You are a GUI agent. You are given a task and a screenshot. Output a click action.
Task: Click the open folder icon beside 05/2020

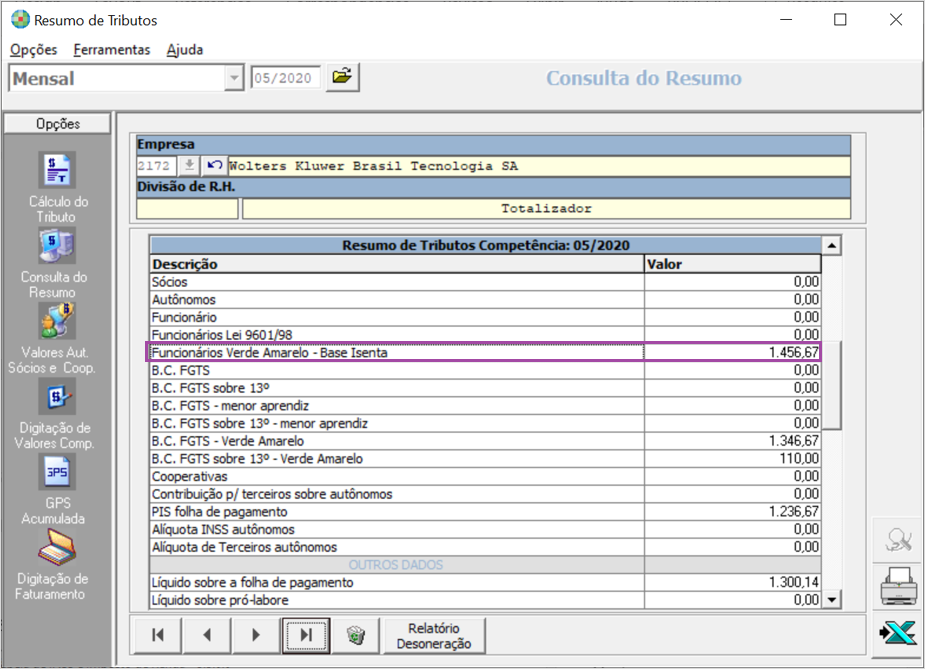343,77
